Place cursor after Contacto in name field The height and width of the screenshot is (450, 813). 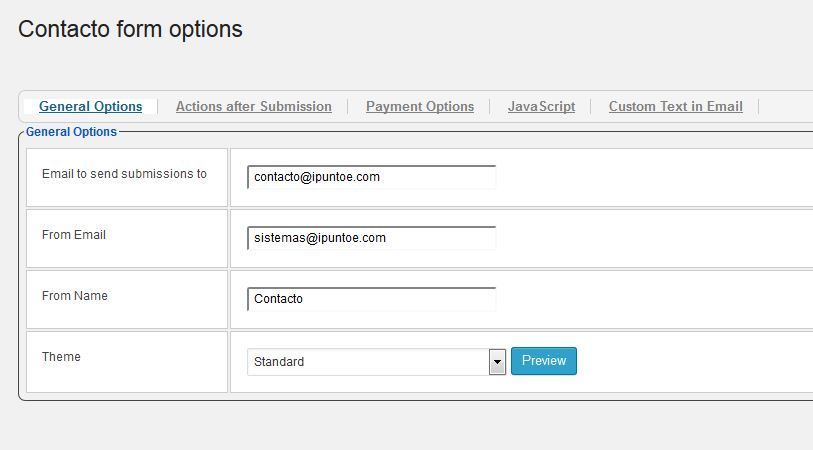[x=304, y=299]
